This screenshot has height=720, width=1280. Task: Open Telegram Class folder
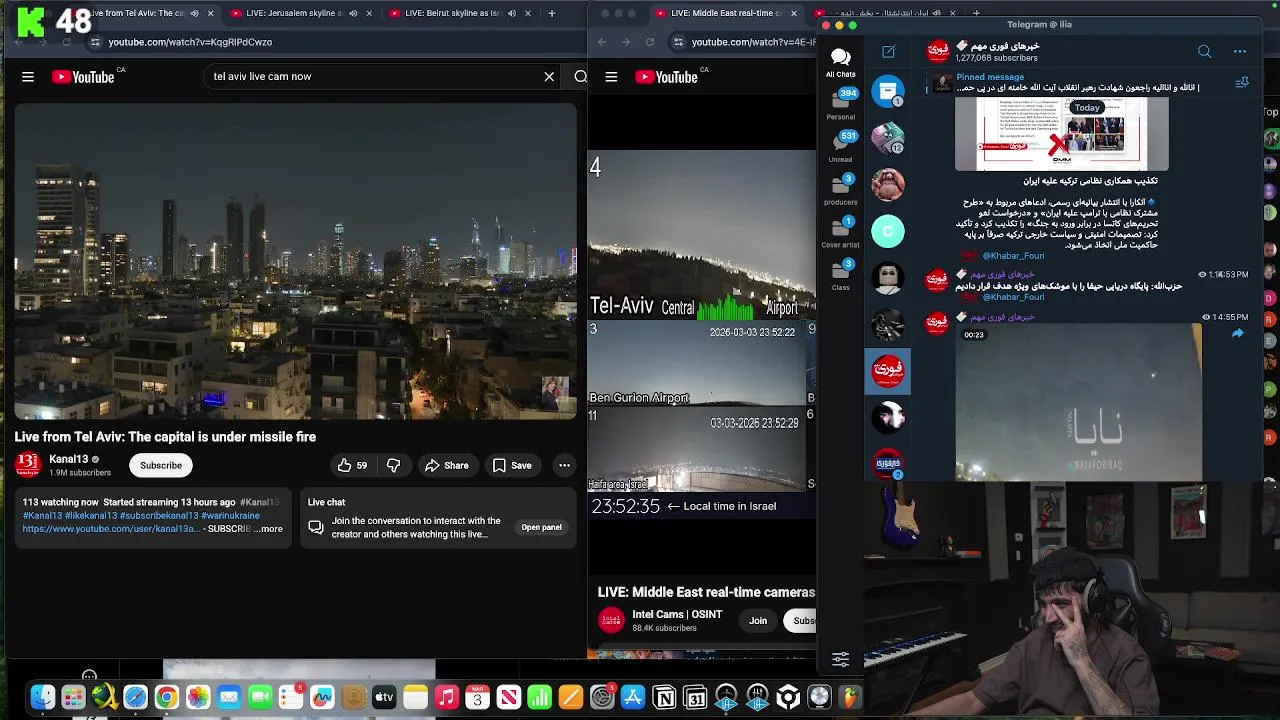(x=841, y=275)
